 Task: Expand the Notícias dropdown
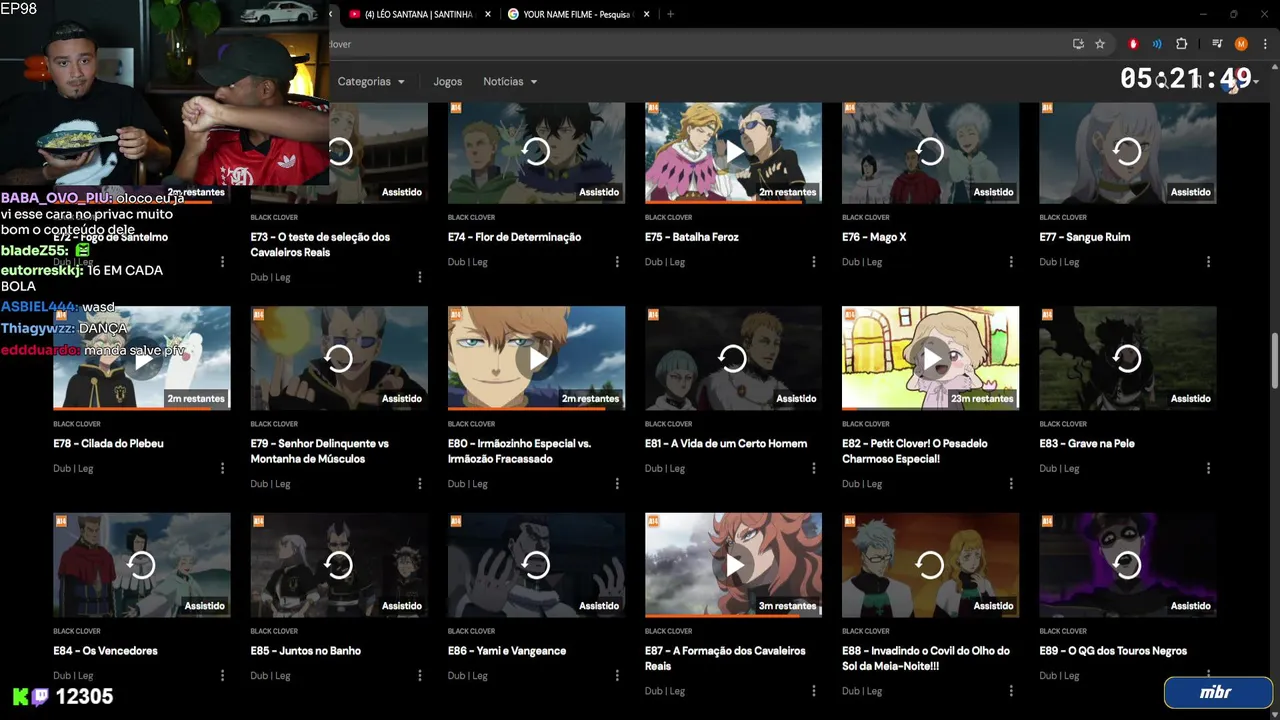(510, 82)
